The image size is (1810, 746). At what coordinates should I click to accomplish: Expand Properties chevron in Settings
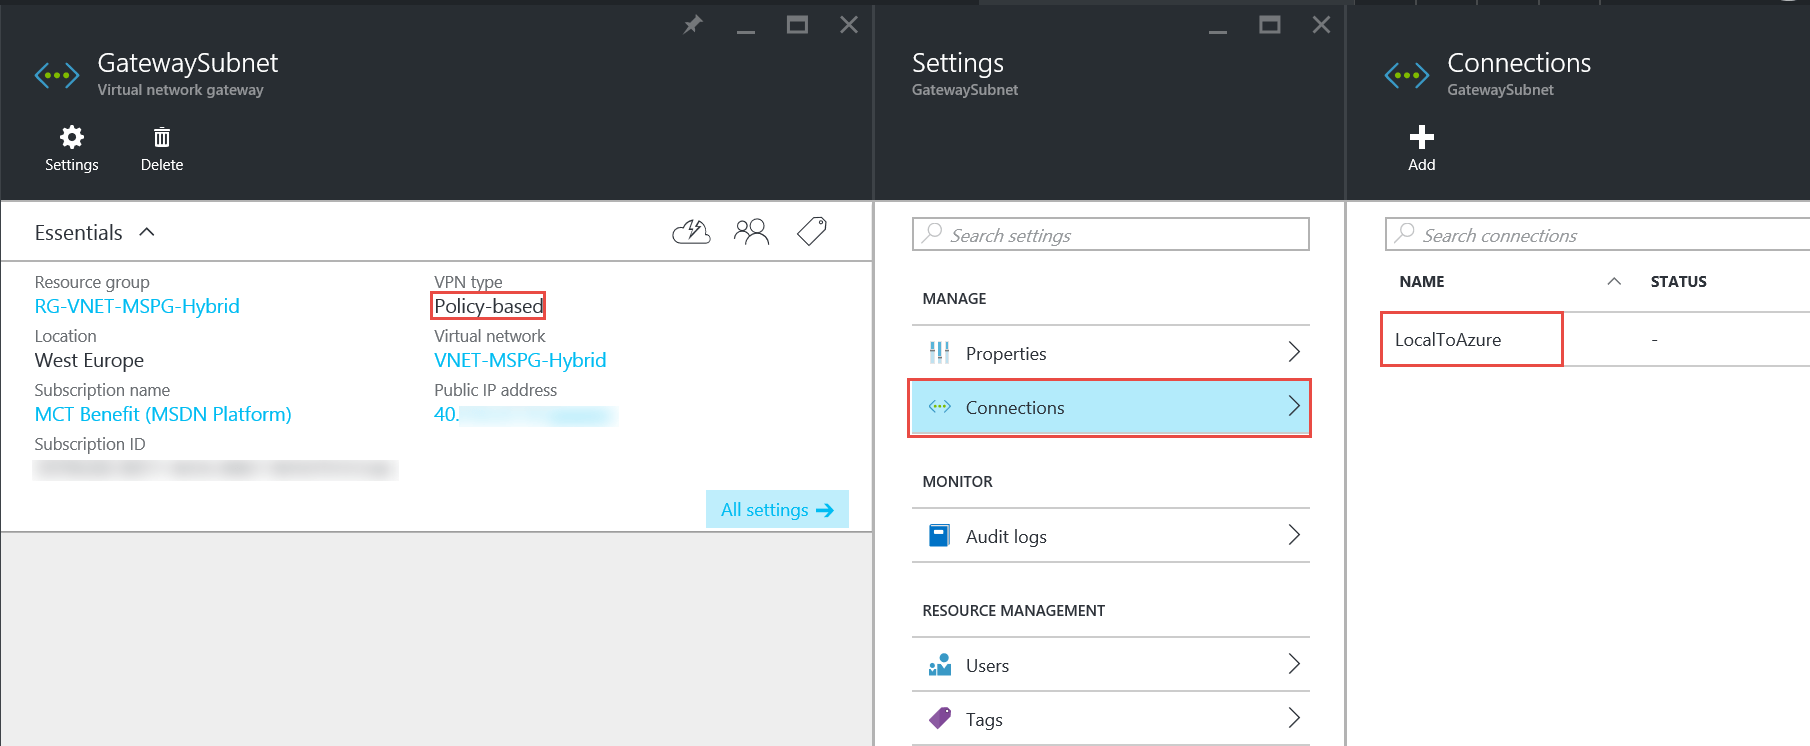pyautogui.click(x=1294, y=352)
